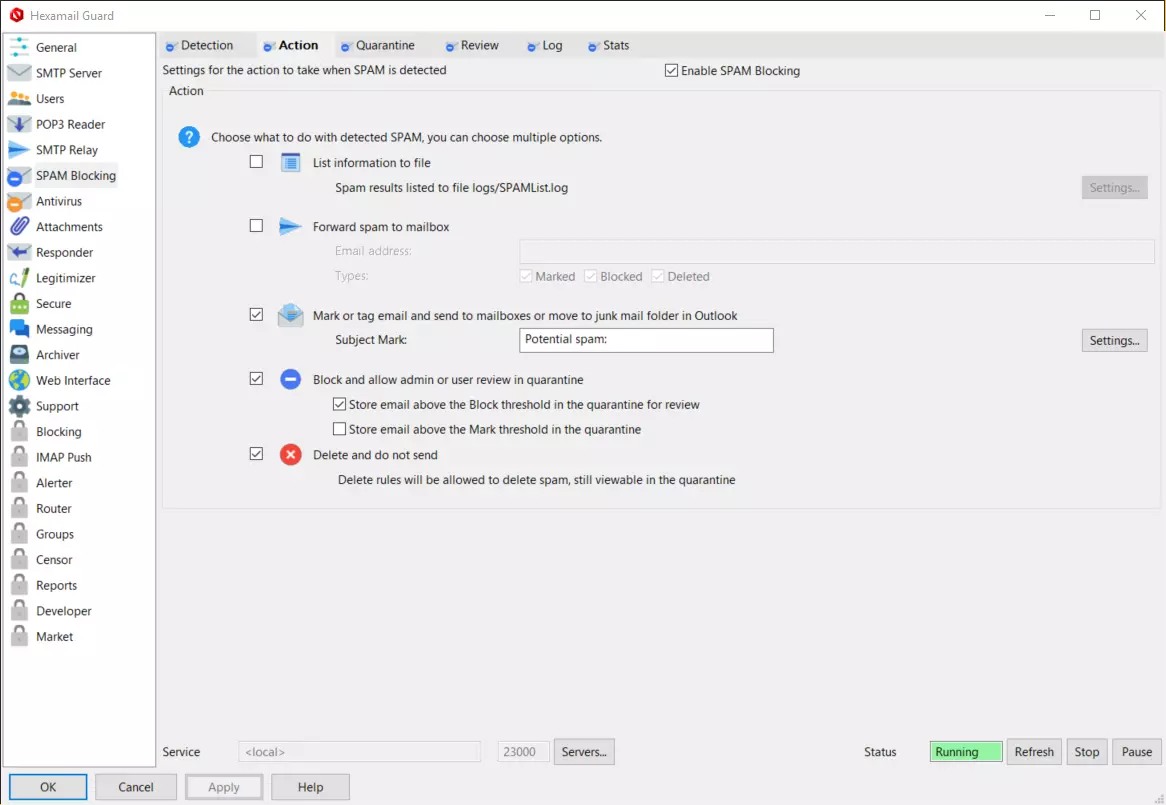Switch to the Quarantine tab
Image resolution: width=1166 pixels, height=805 pixels.
tap(384, 46)
